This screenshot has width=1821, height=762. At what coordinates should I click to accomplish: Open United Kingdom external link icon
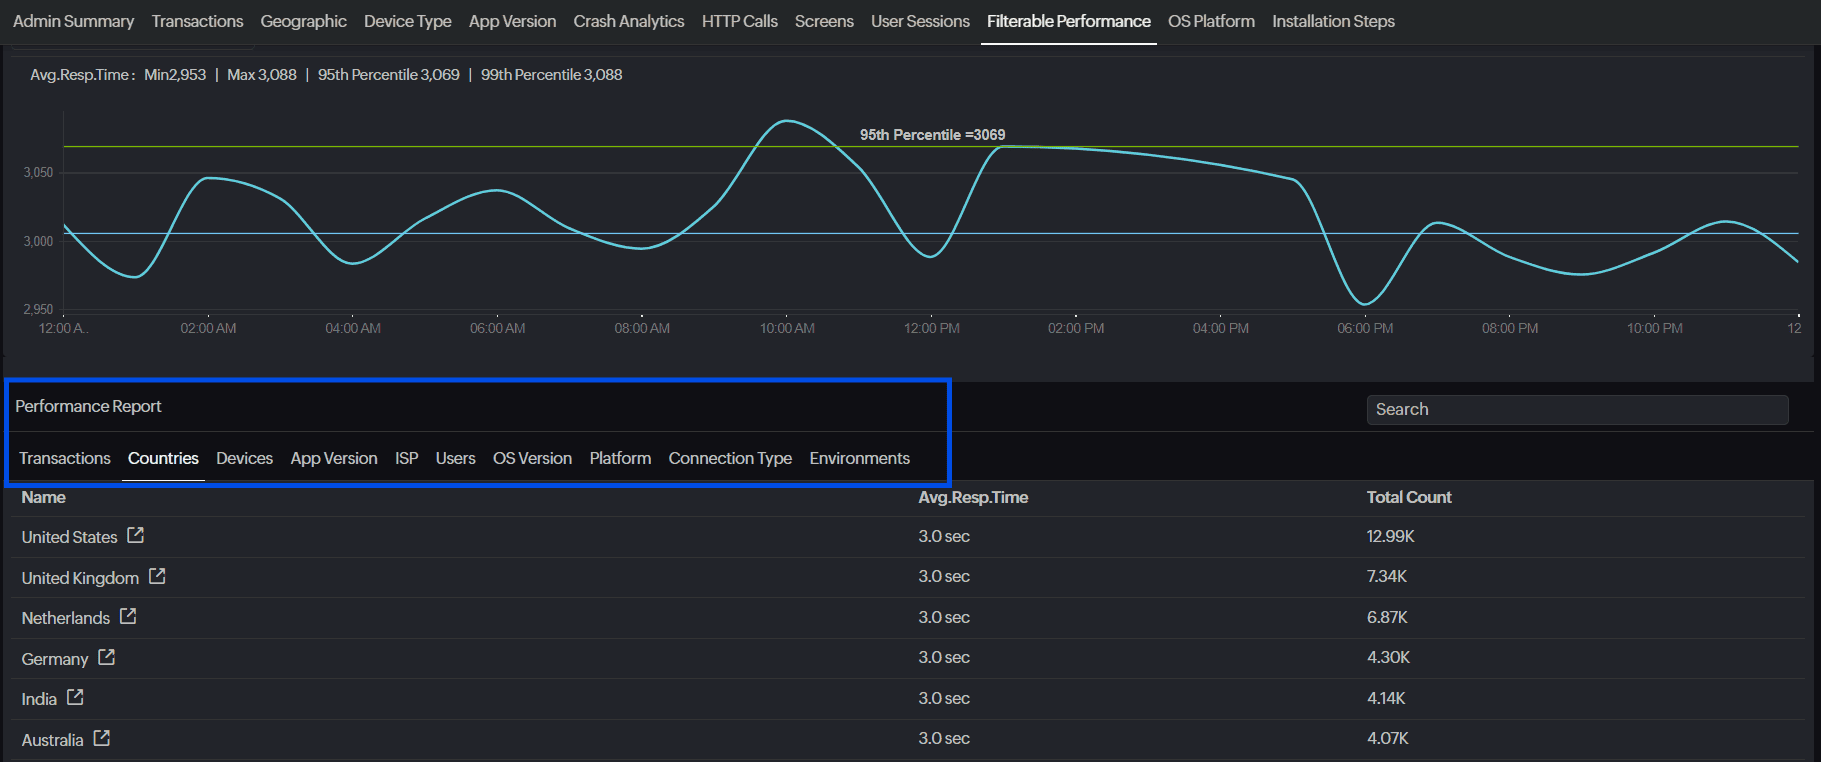coord(157,577)
